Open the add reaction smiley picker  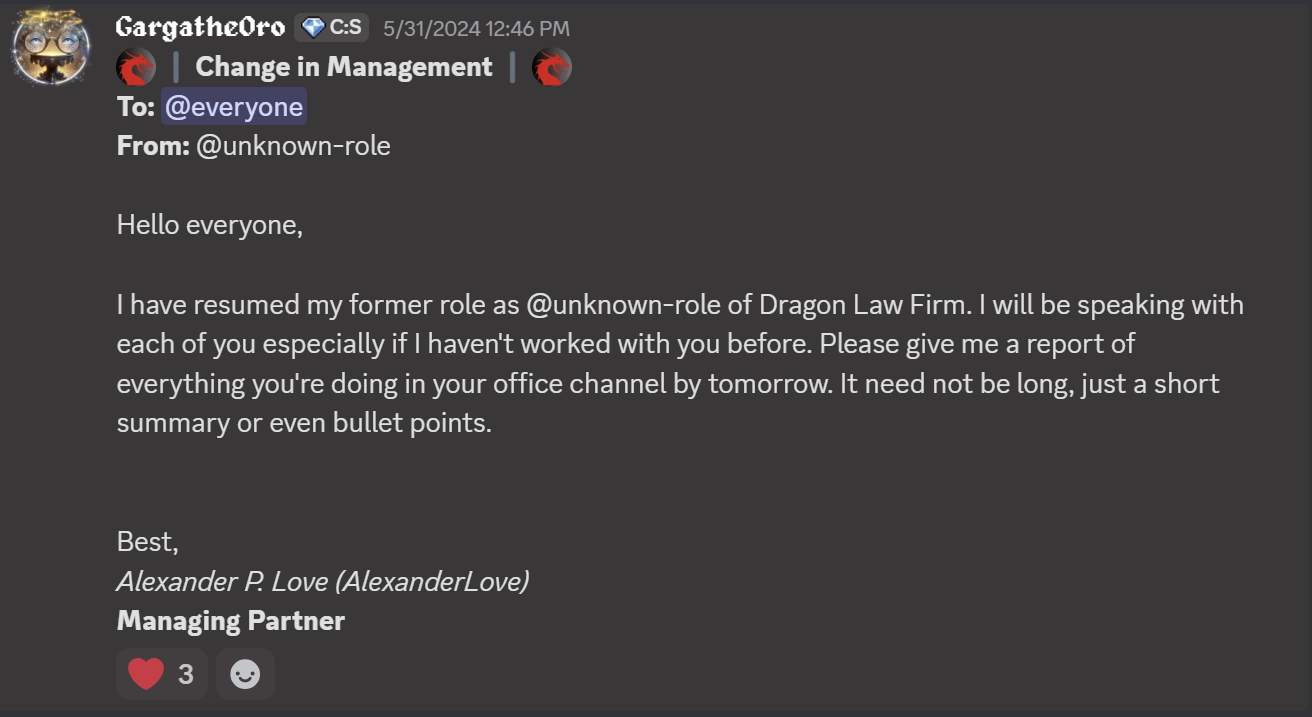[245, 674]
